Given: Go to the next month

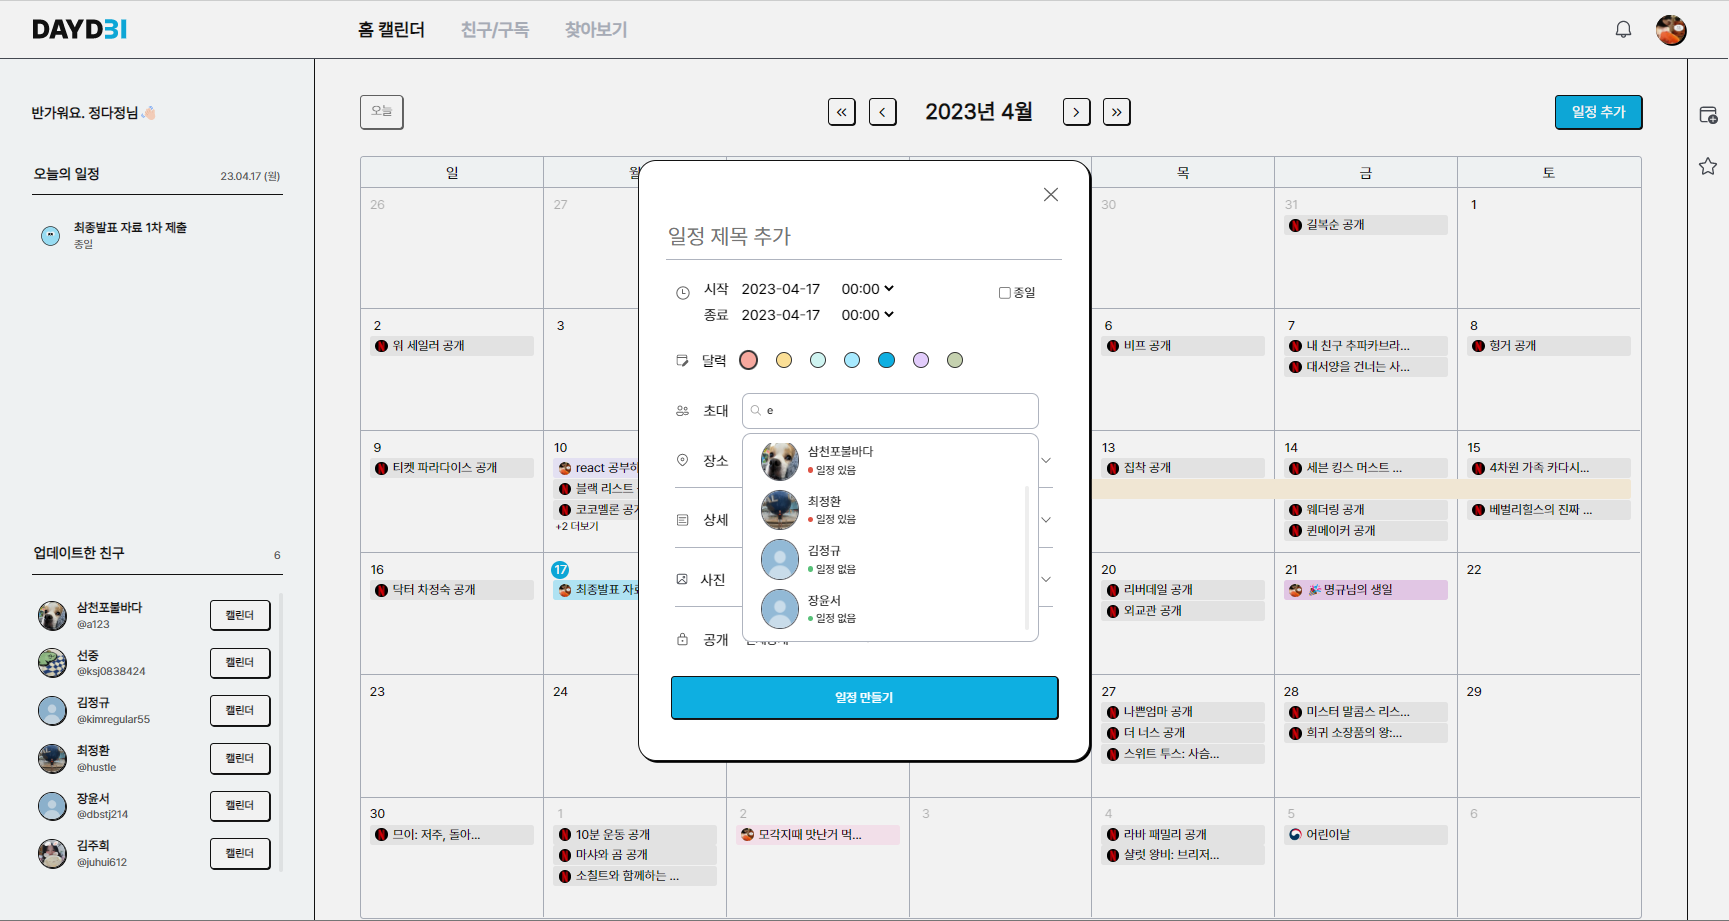Looking at the screenshot, I should pos(1076,112).
